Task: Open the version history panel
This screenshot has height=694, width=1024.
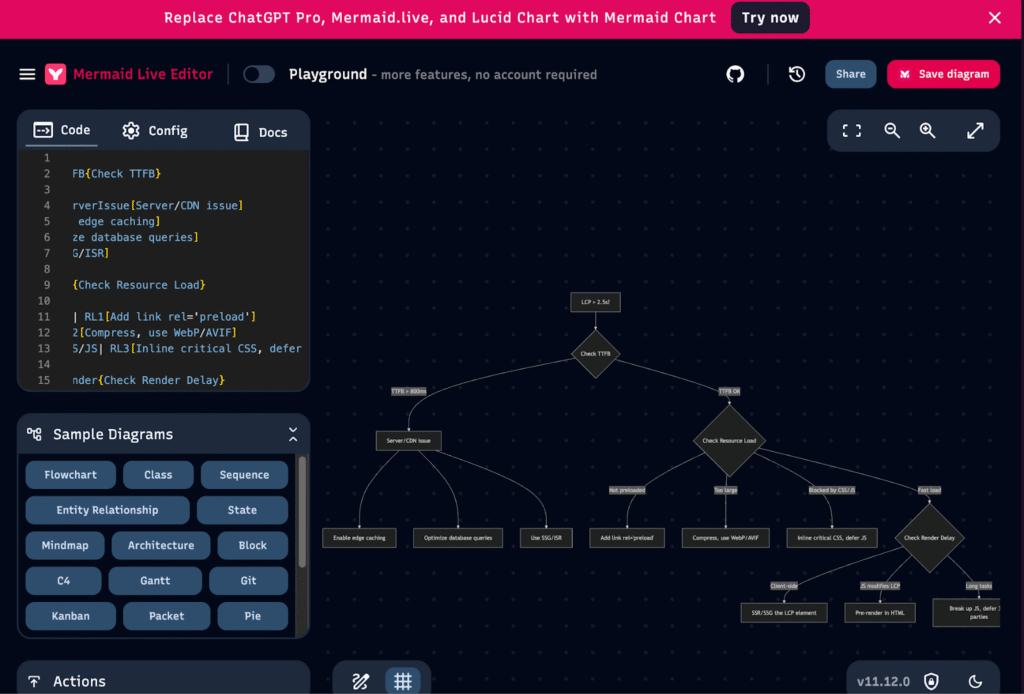Action: coord(796,73)
